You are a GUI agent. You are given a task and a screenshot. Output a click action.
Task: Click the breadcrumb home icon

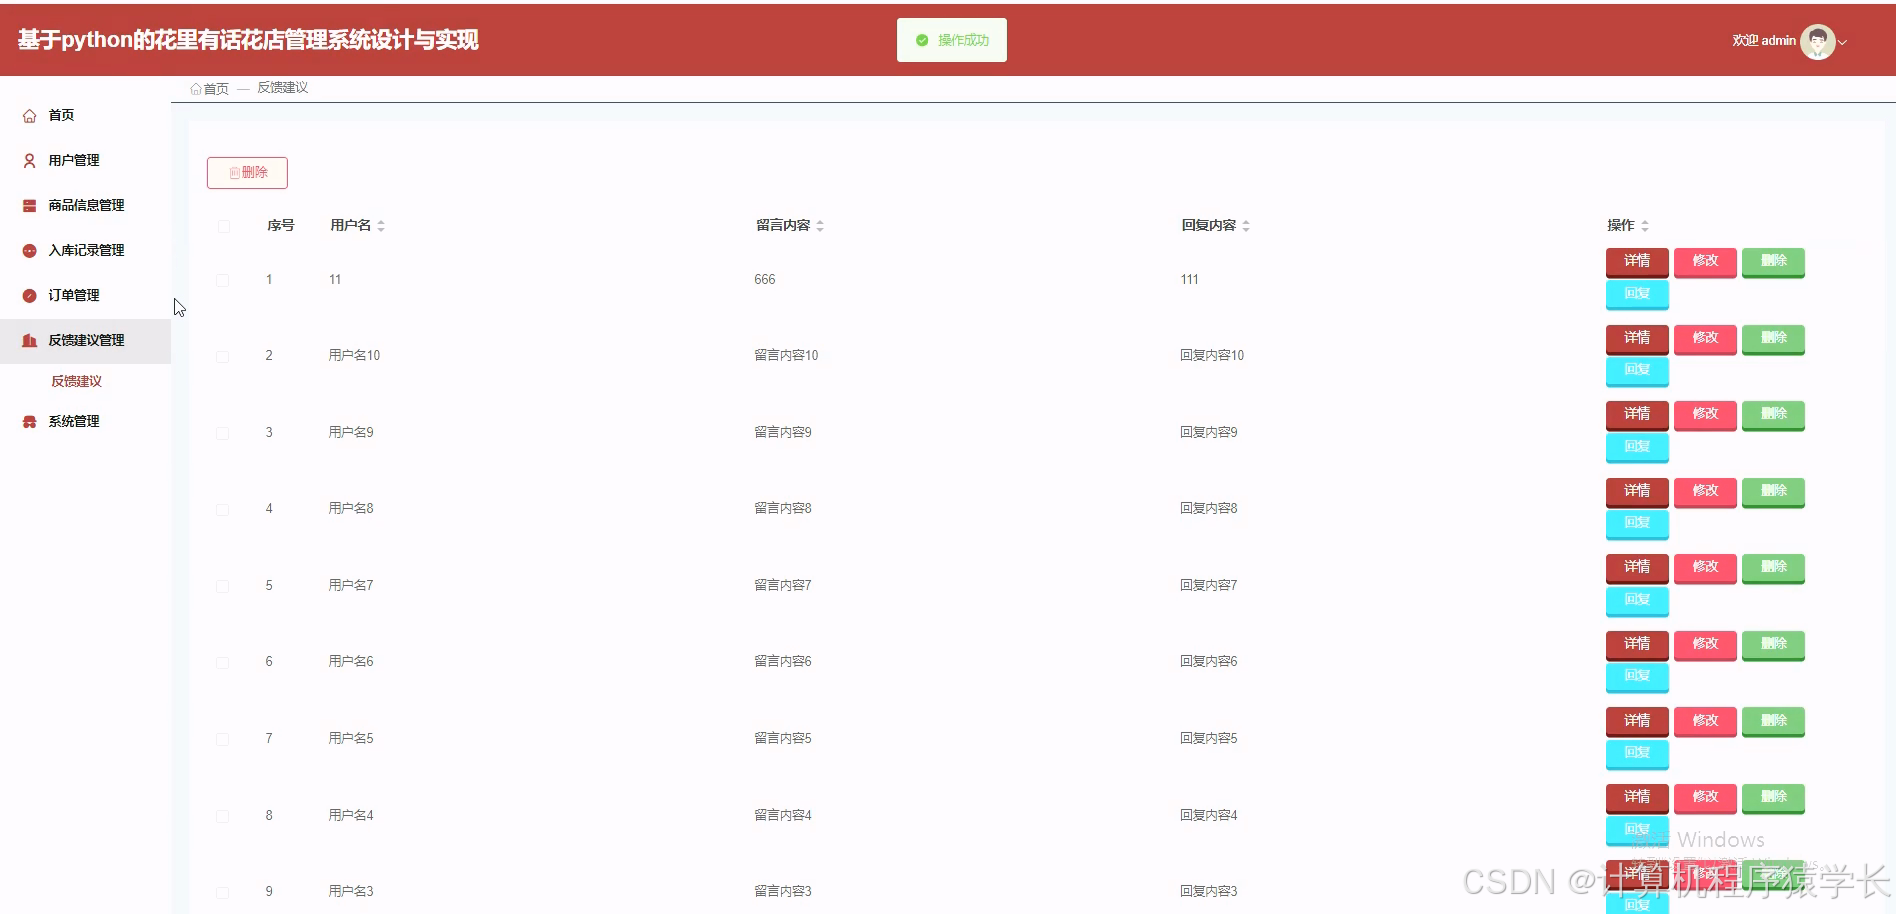(x=196, y=89)
